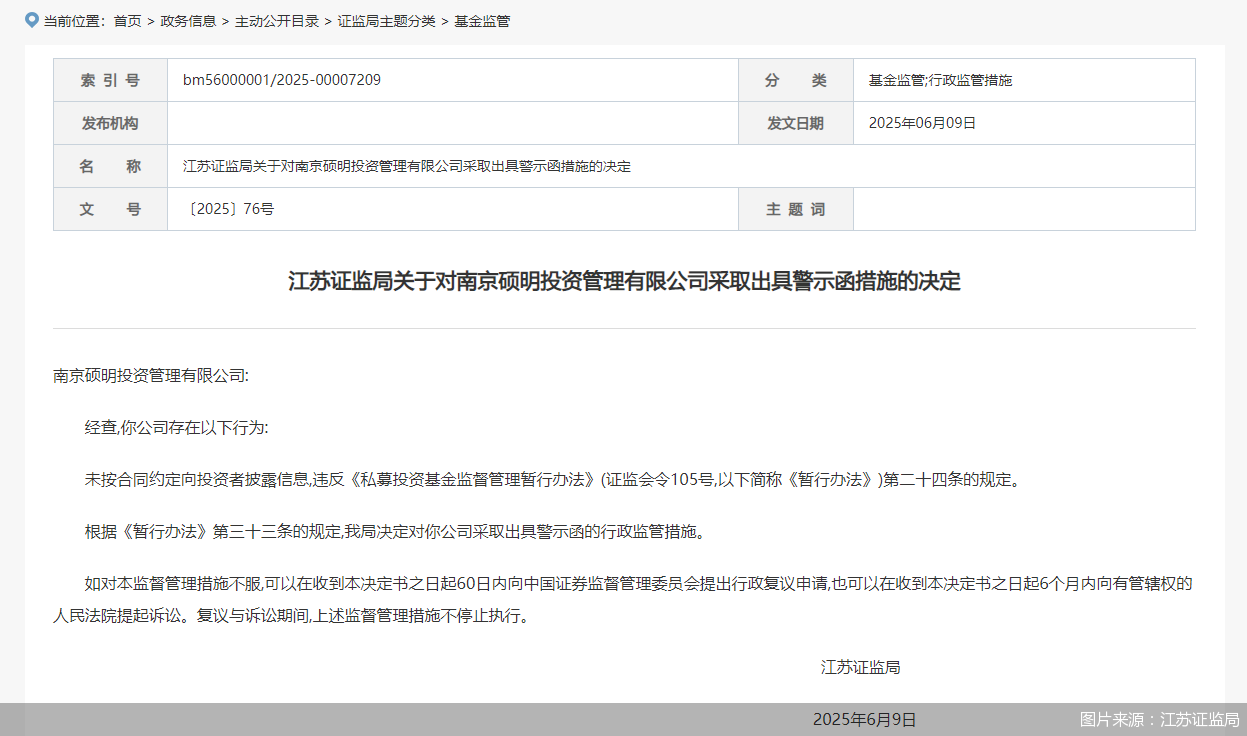Go to 首页 via breadcrumb
This screenshot has height=736, width=1247.
point(127,21)
